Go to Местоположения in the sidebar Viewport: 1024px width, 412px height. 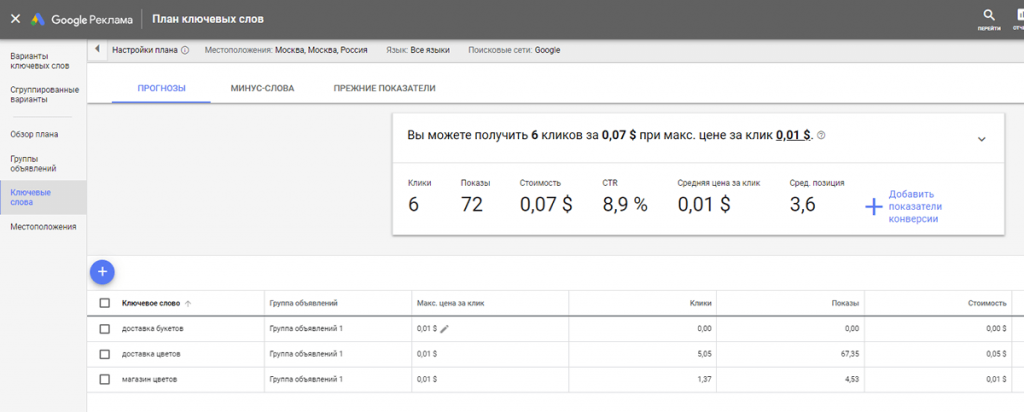[x=42, y=227]
